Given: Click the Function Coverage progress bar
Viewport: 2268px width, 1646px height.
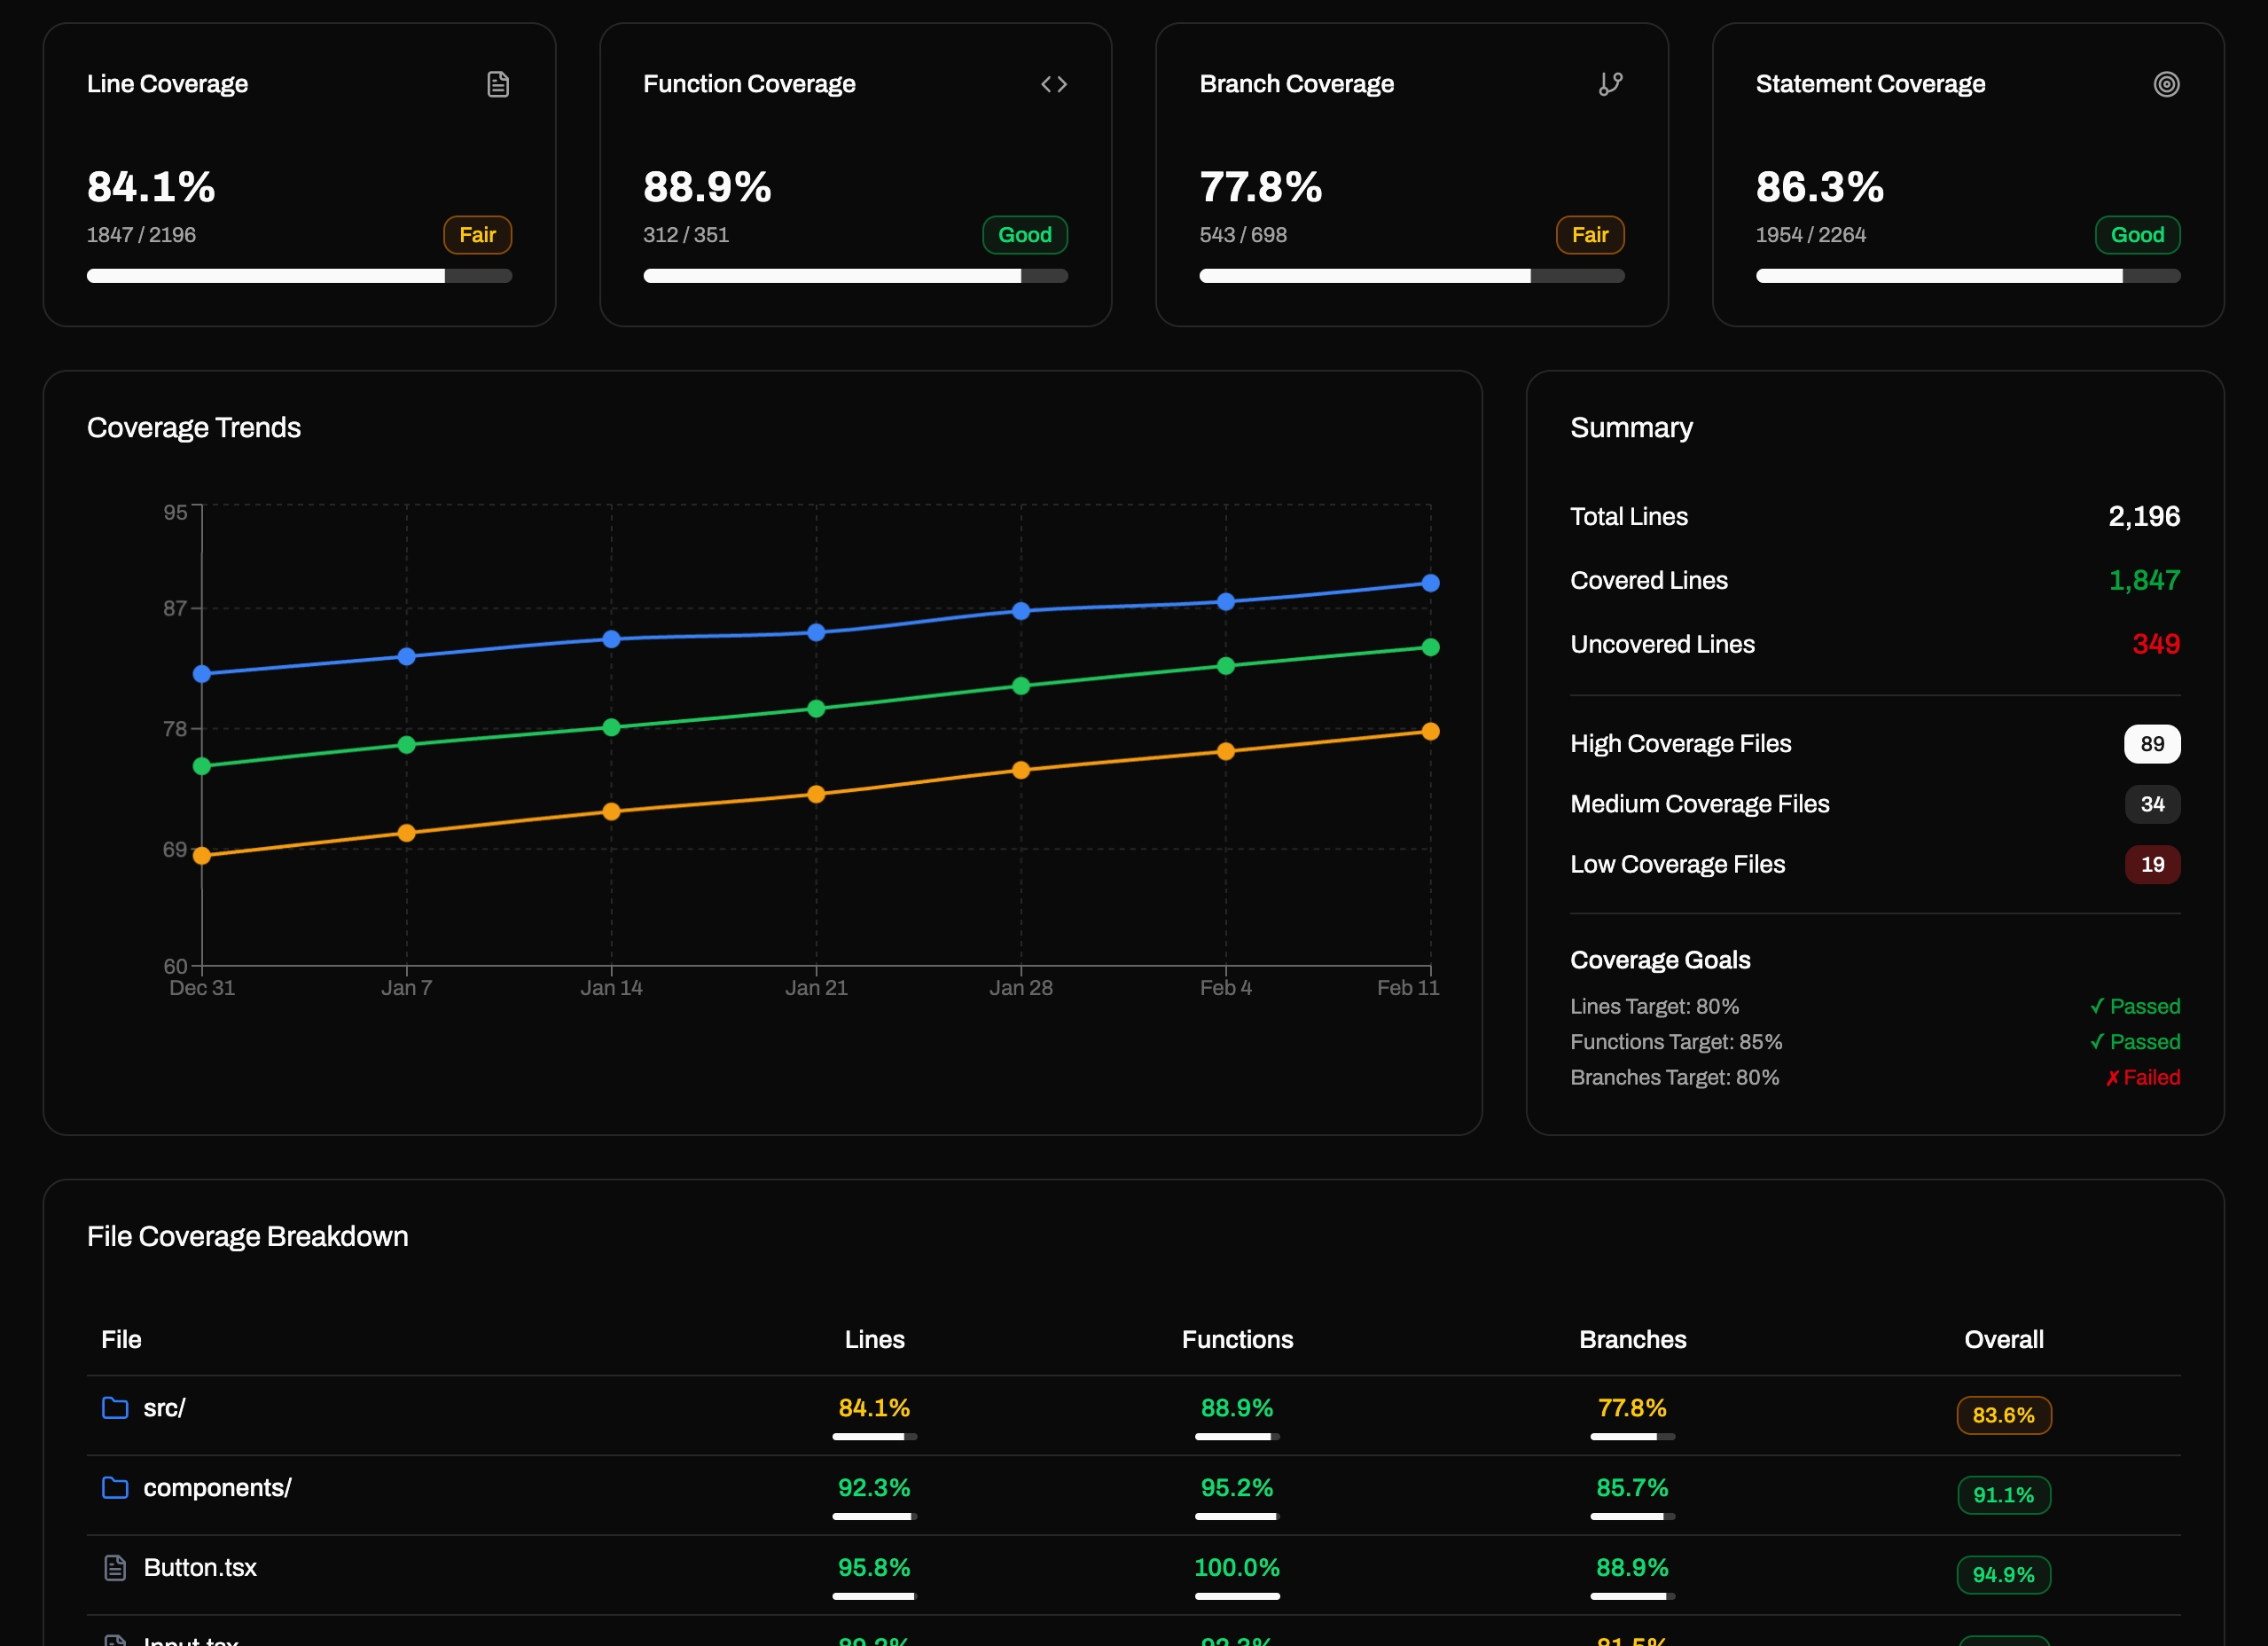Looking at the screenshot, I should [x=856, y=275].
